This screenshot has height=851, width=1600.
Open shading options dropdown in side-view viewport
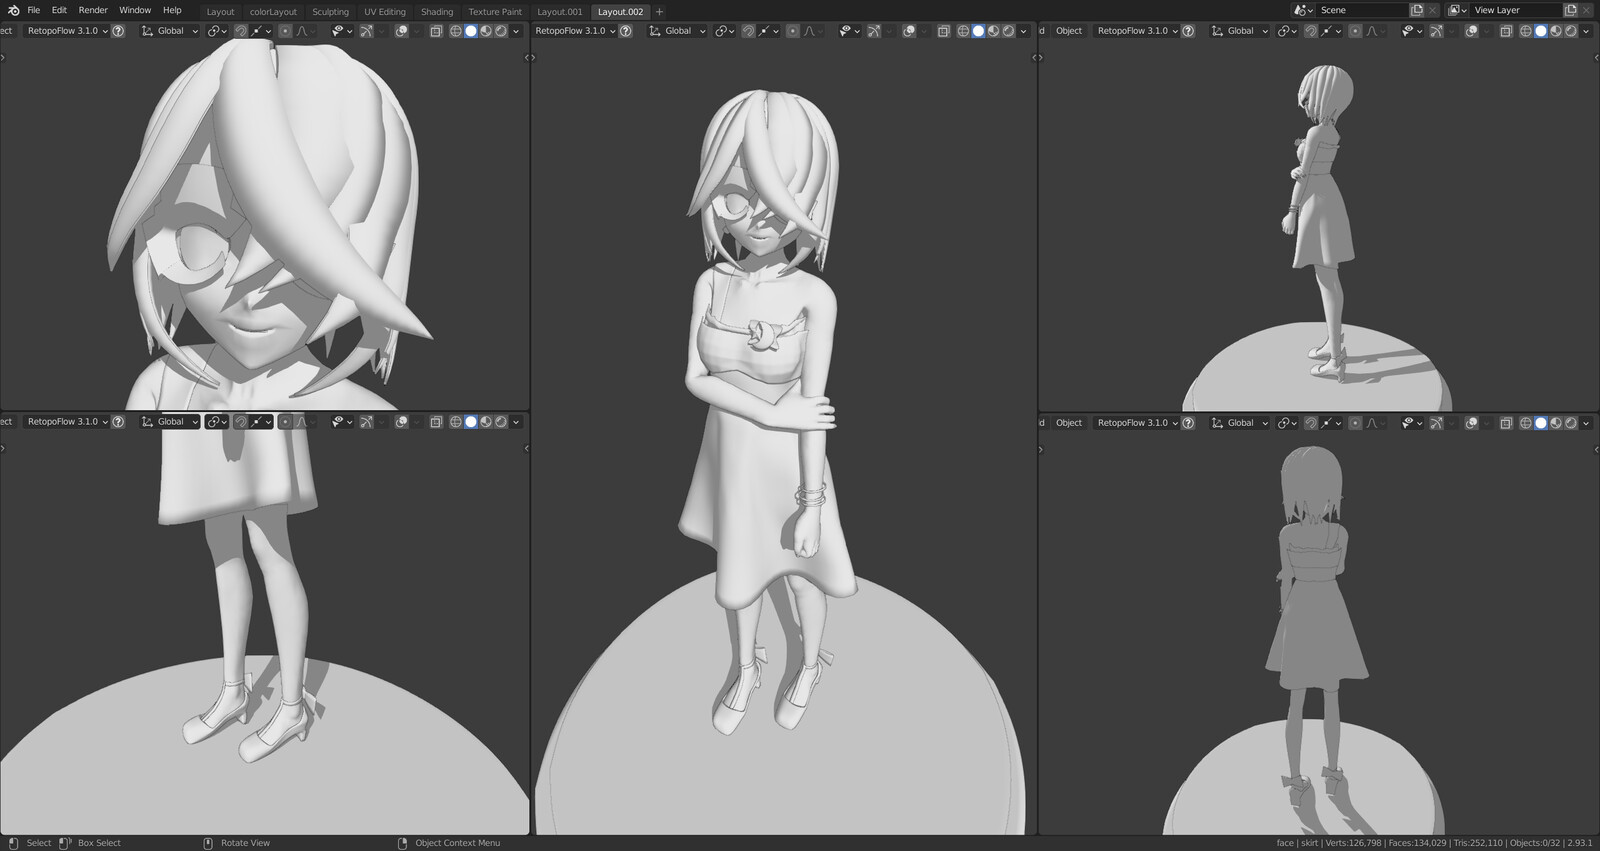1586,31
